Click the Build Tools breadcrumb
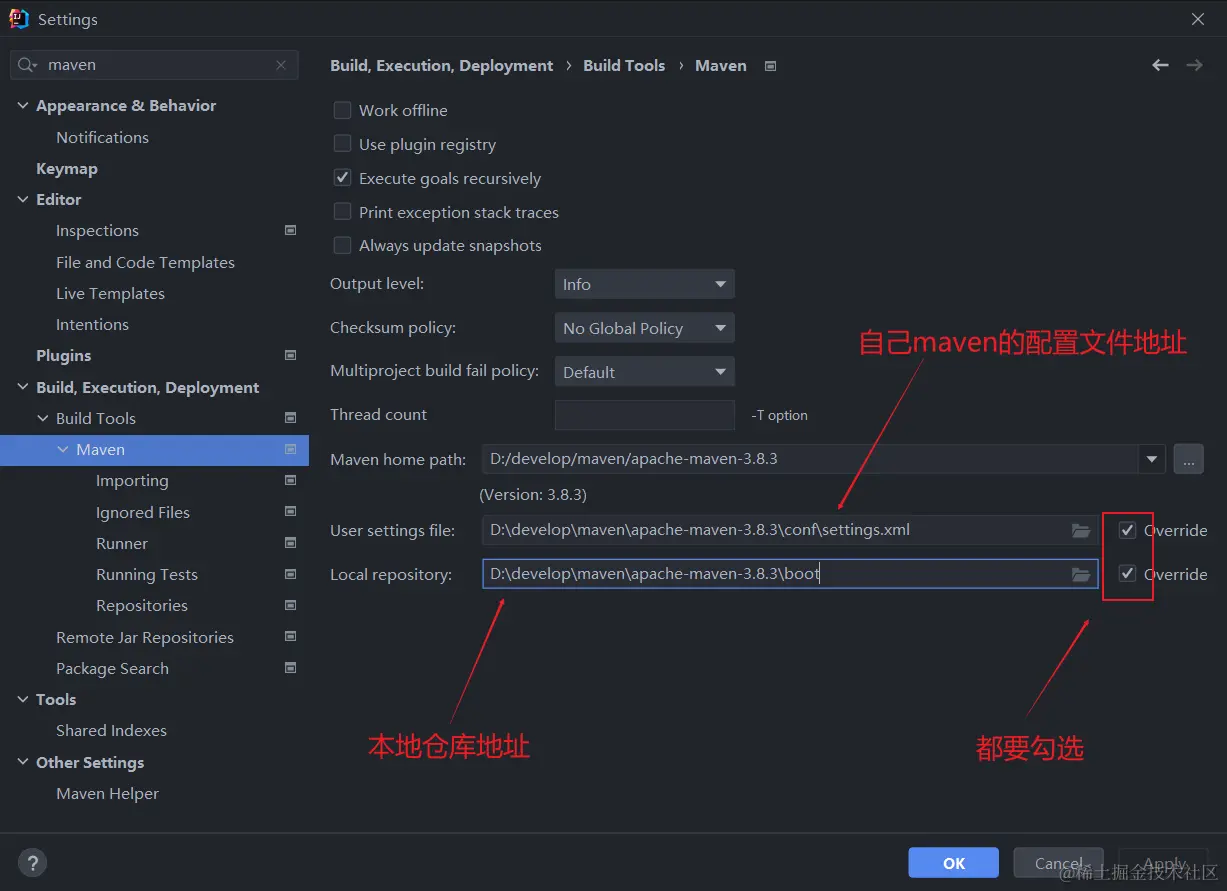1227x891 pixels. point(624,66)
